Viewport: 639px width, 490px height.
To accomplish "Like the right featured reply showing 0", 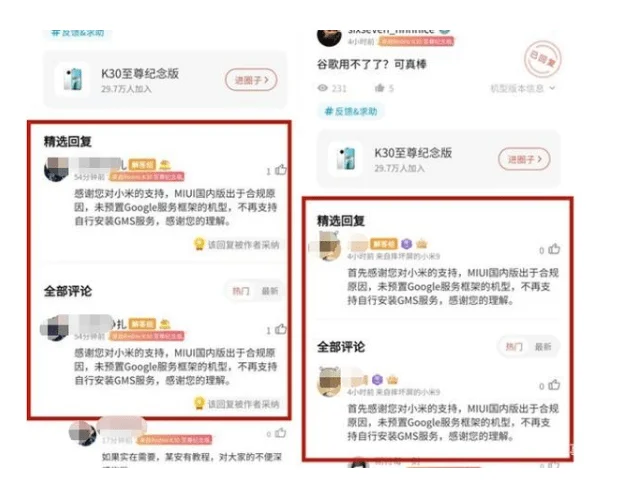I will (554, 249).
